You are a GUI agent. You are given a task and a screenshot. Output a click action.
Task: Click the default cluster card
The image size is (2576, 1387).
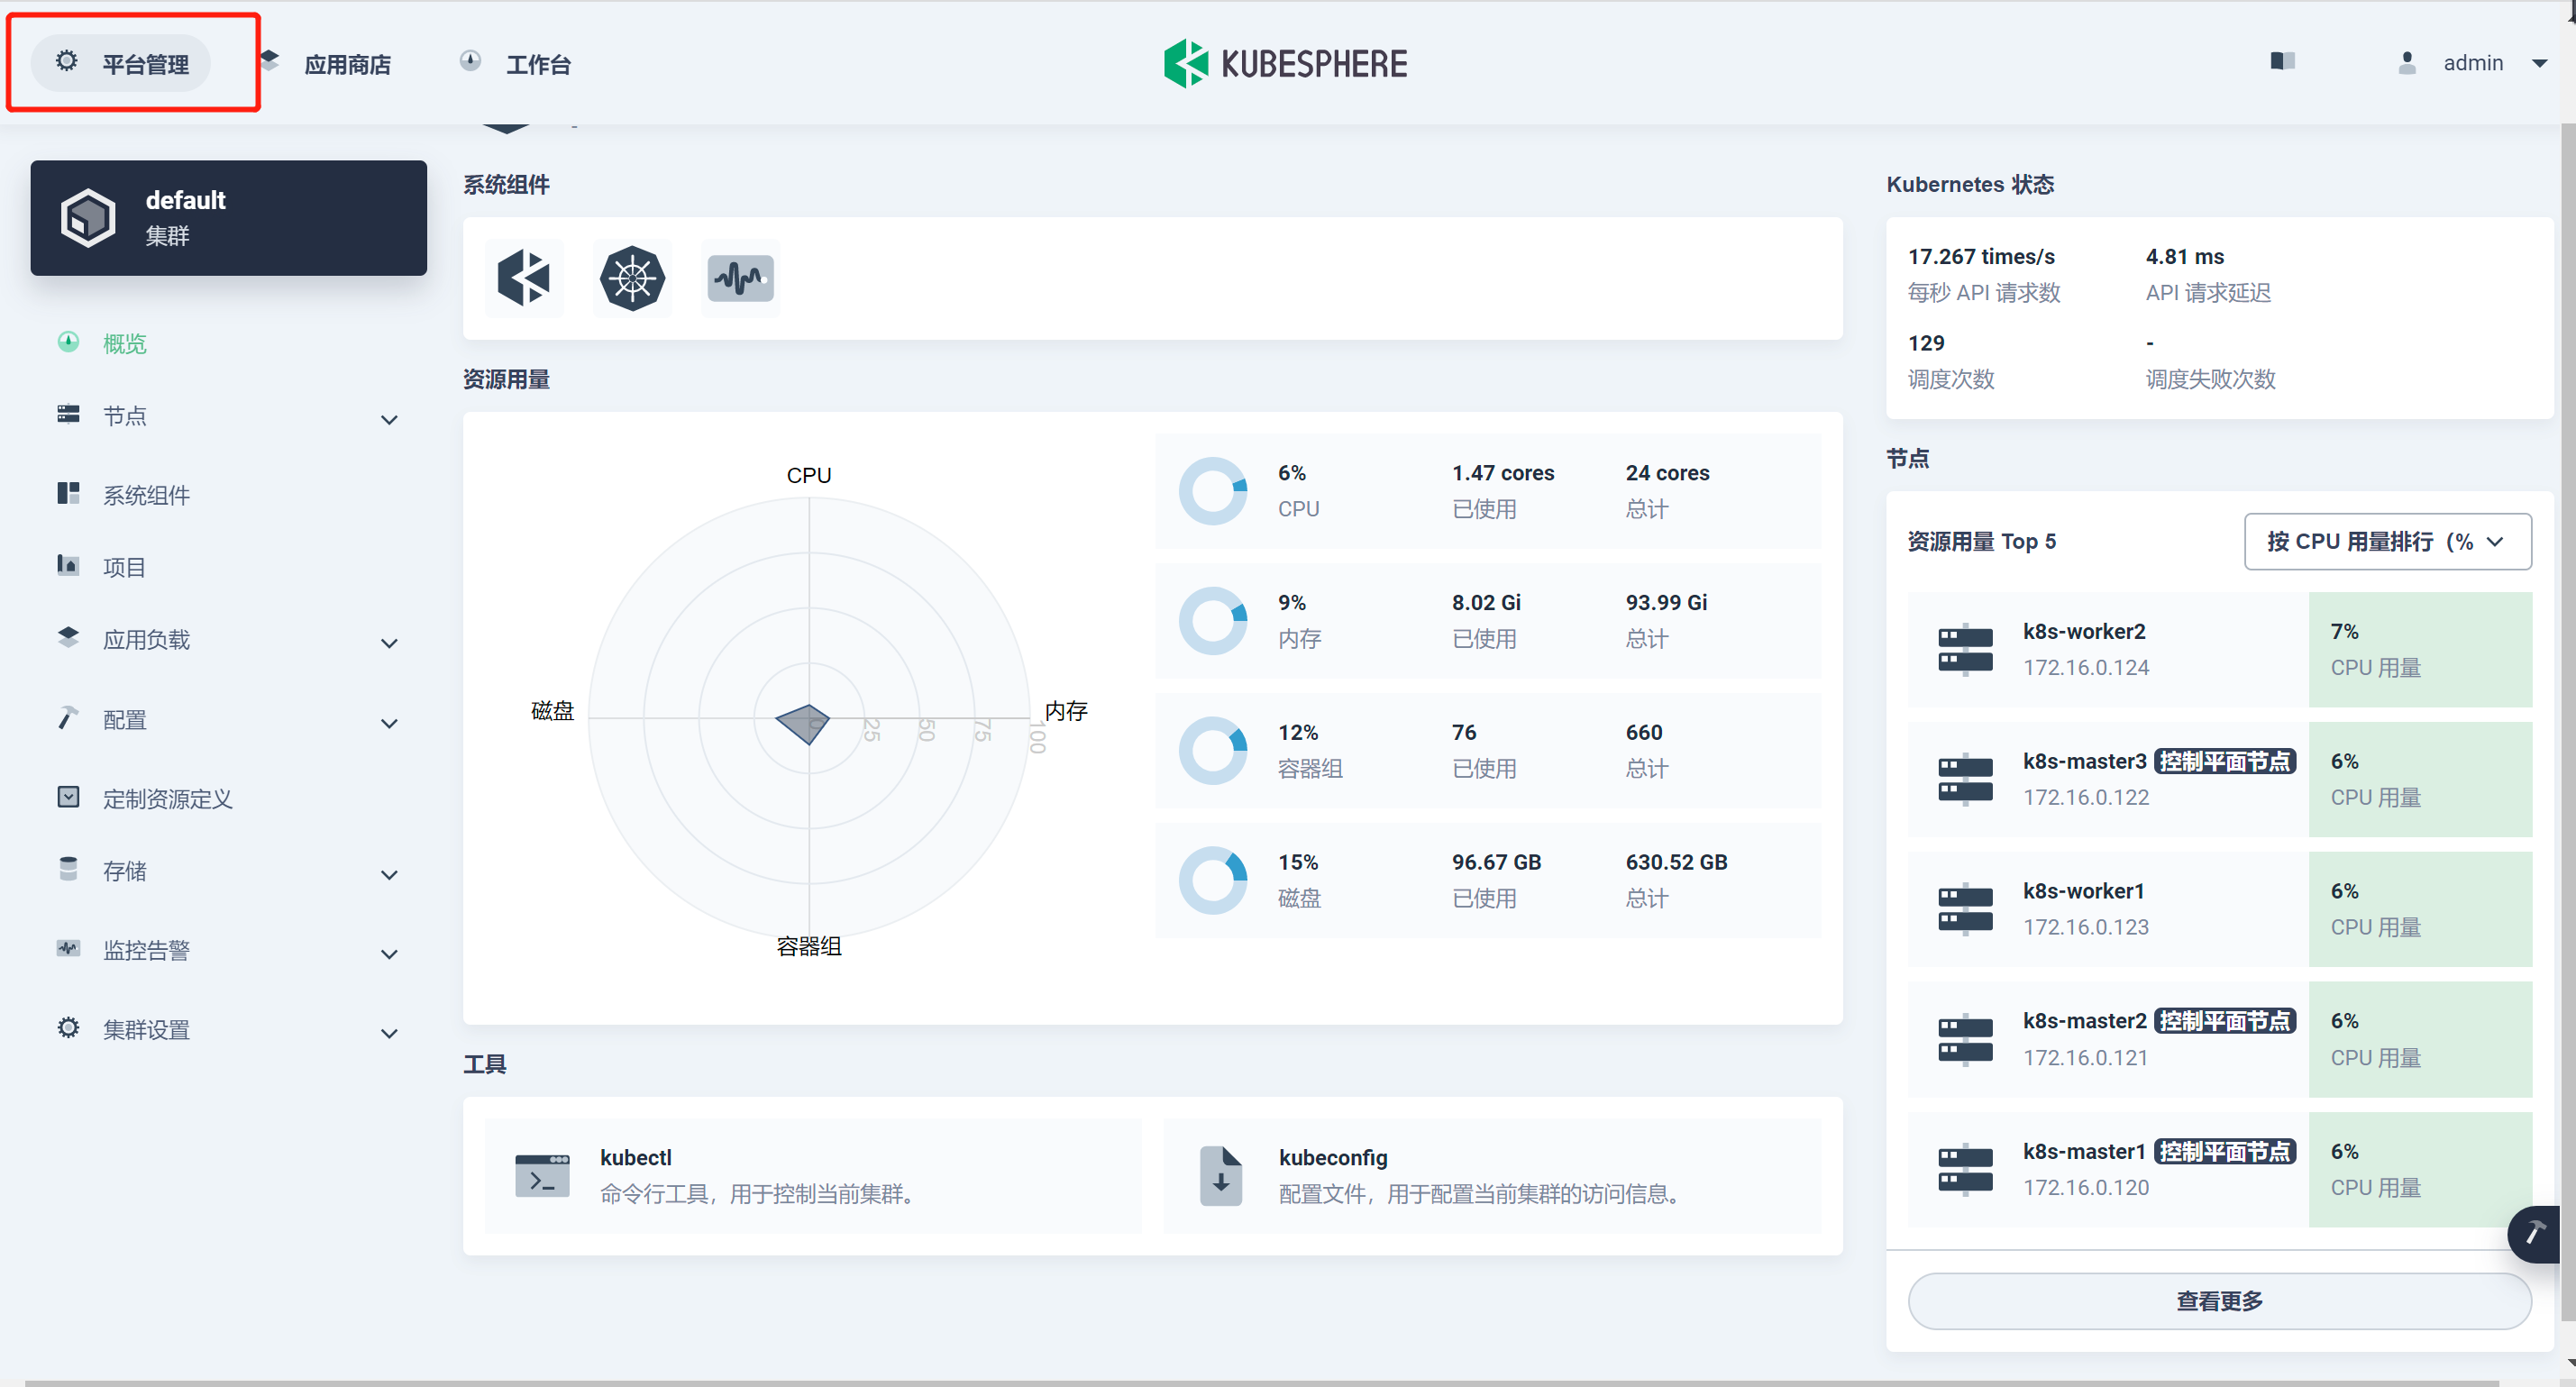point(228,217)
